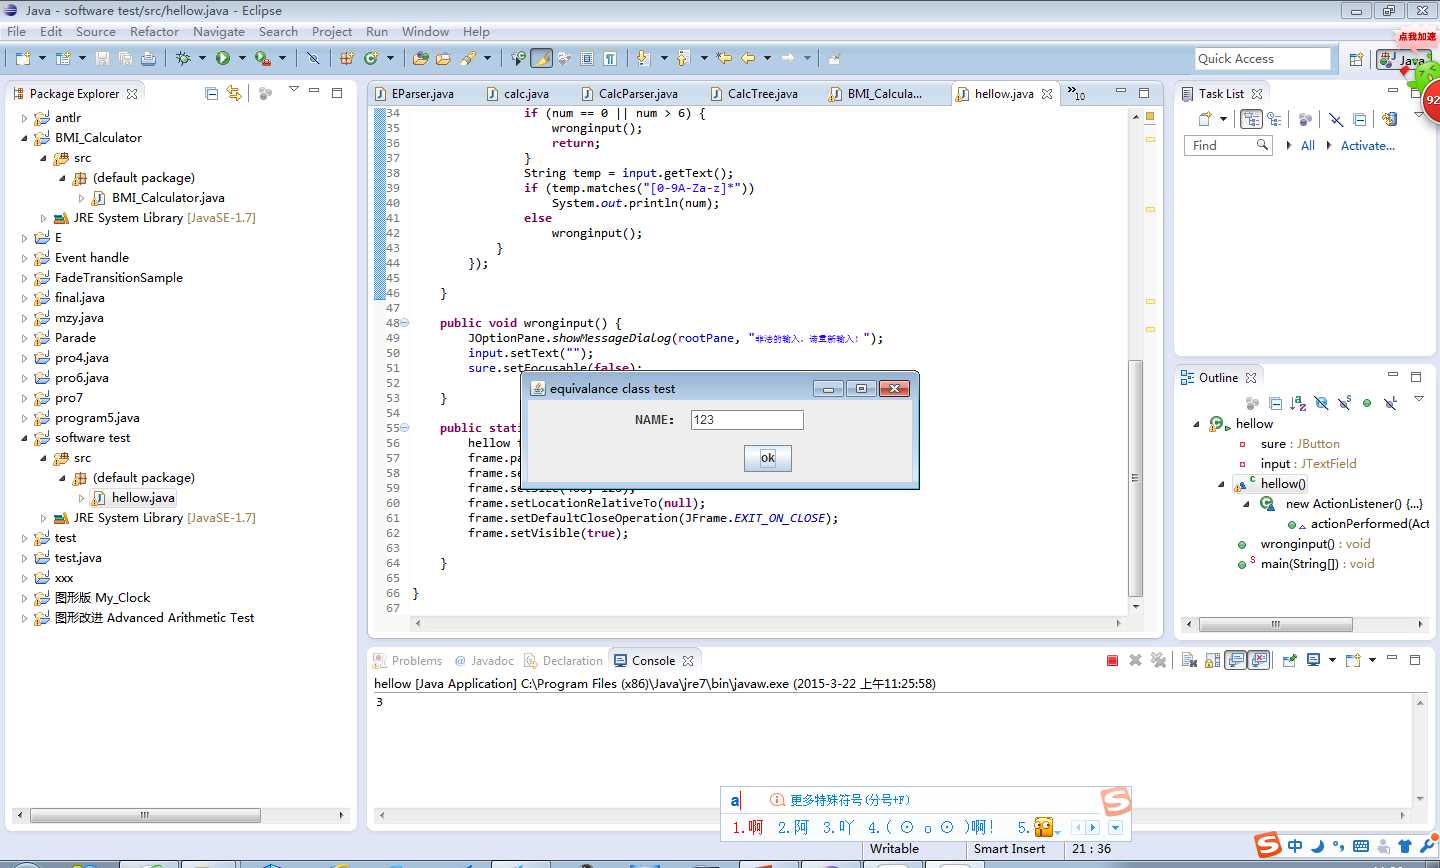Click Outline panel horizontal scrollbar thumb

click(1276, 624)
